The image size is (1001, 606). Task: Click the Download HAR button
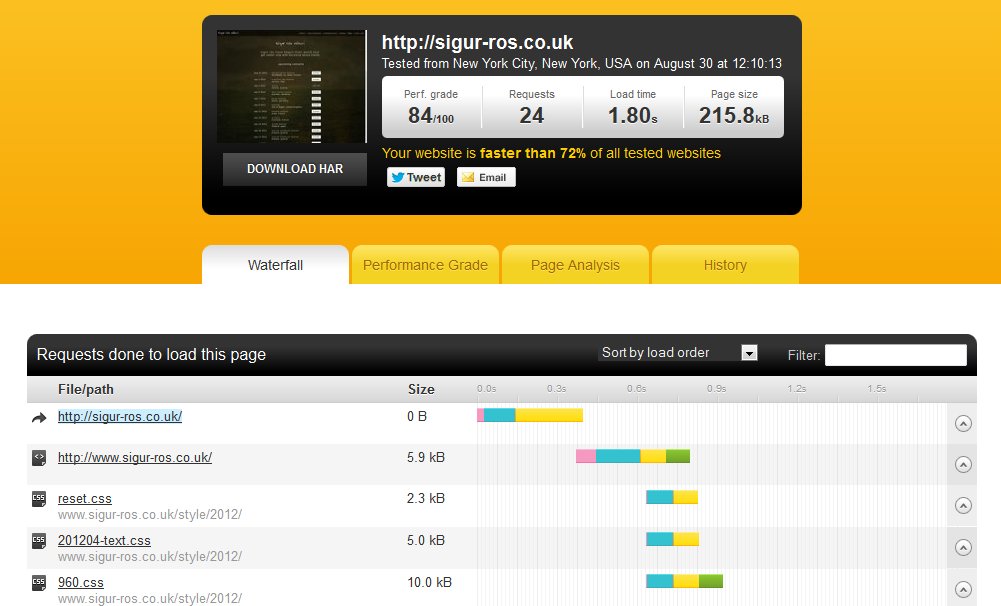coord(295,169)
